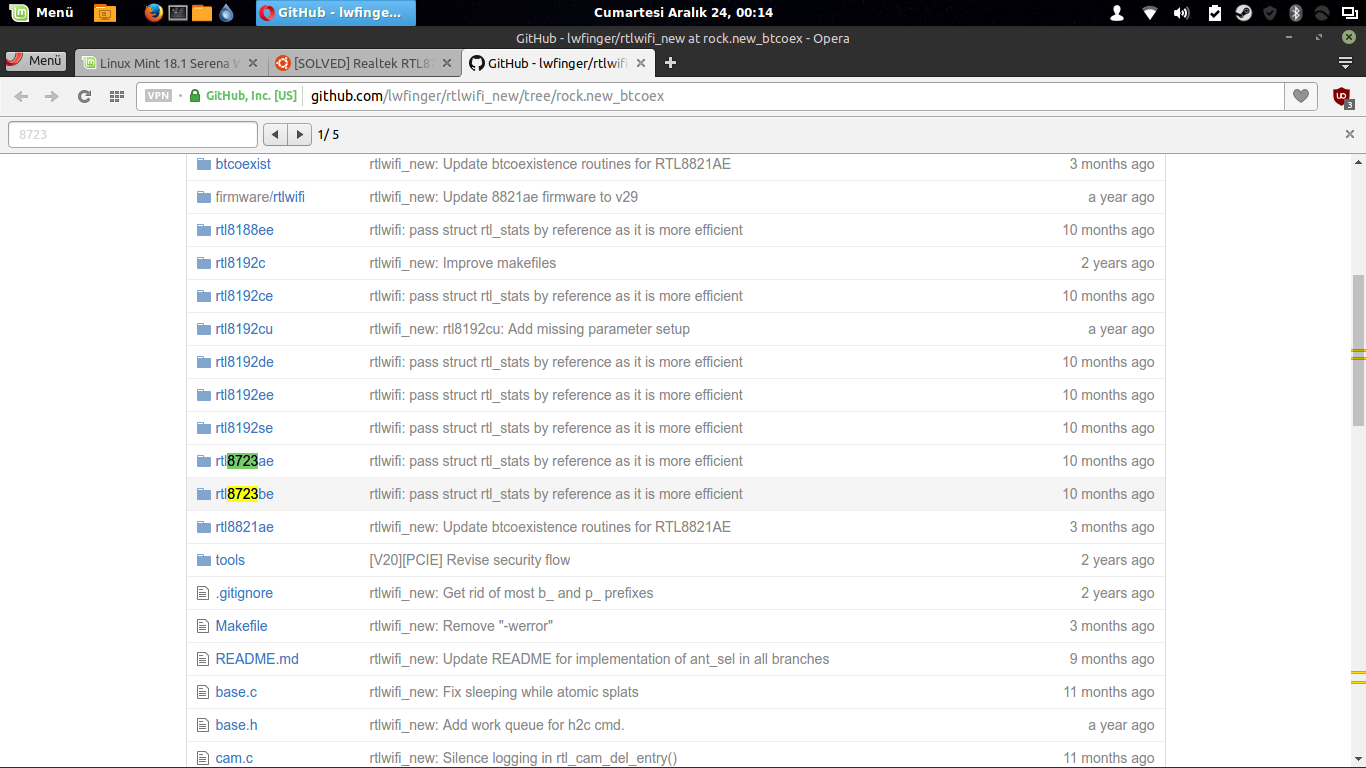This screenshot has width=1366, height=768.
Task: Open commit 'Remove "-werror"'
Action: 461,626
